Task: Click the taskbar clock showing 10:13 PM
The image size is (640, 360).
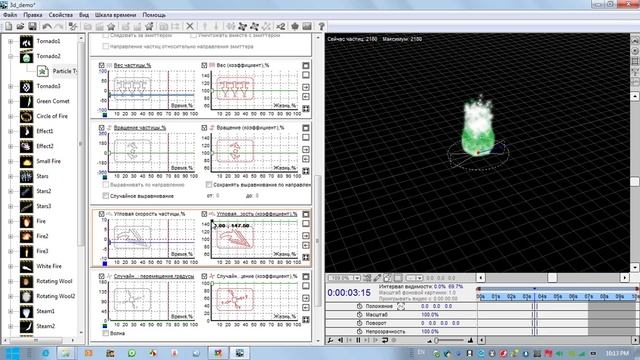Action: click(617, 353)
